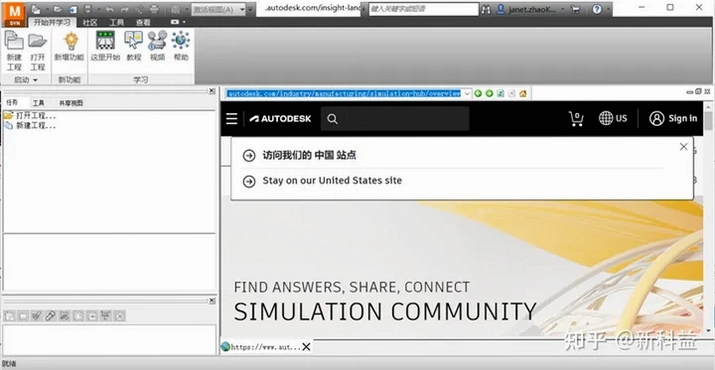
Task: Click the redo arrow in quick access toolbar
Action: pos(125,9)
